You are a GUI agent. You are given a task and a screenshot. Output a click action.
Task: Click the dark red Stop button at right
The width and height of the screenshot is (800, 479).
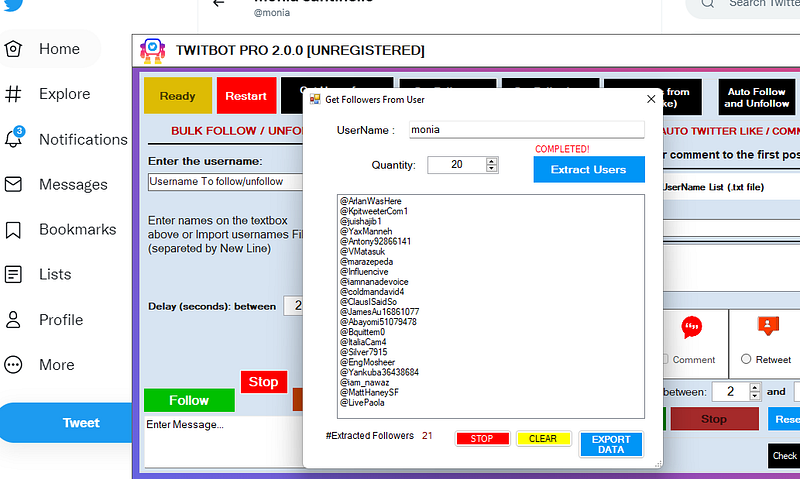[x=714, y=419]
